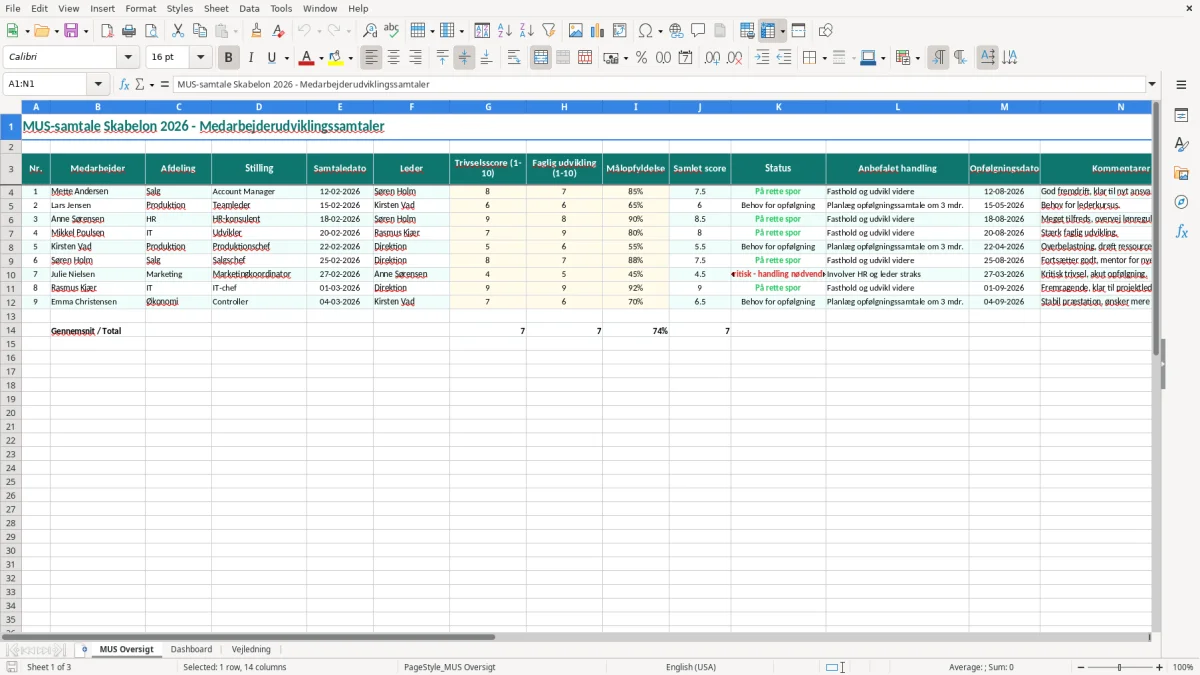Click the Add Decimal Place icon
Viewport: 1200px width, 675px height.
[x=712, y=58]
